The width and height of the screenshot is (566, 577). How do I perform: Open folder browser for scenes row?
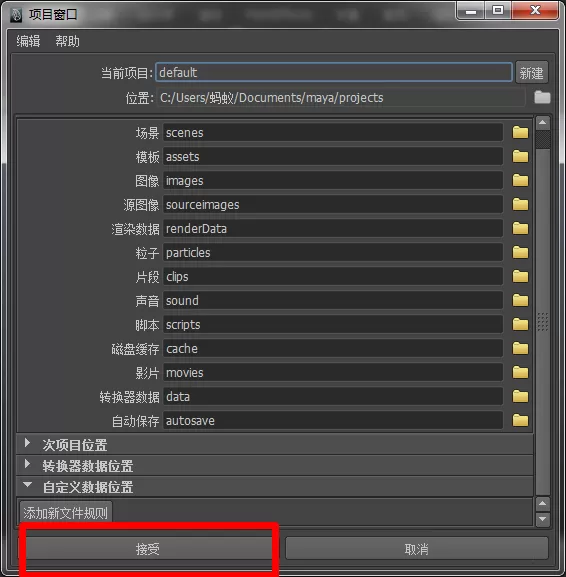pyautogui.click(x=520, y=132)
